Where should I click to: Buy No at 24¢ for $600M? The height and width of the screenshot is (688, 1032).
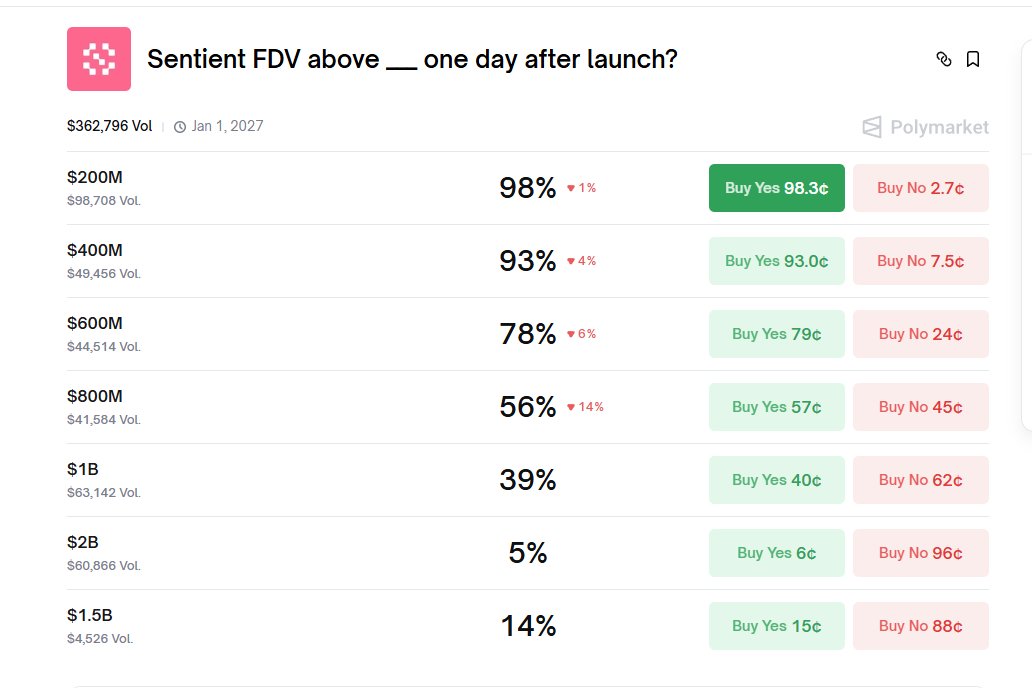tap(920, 334)
